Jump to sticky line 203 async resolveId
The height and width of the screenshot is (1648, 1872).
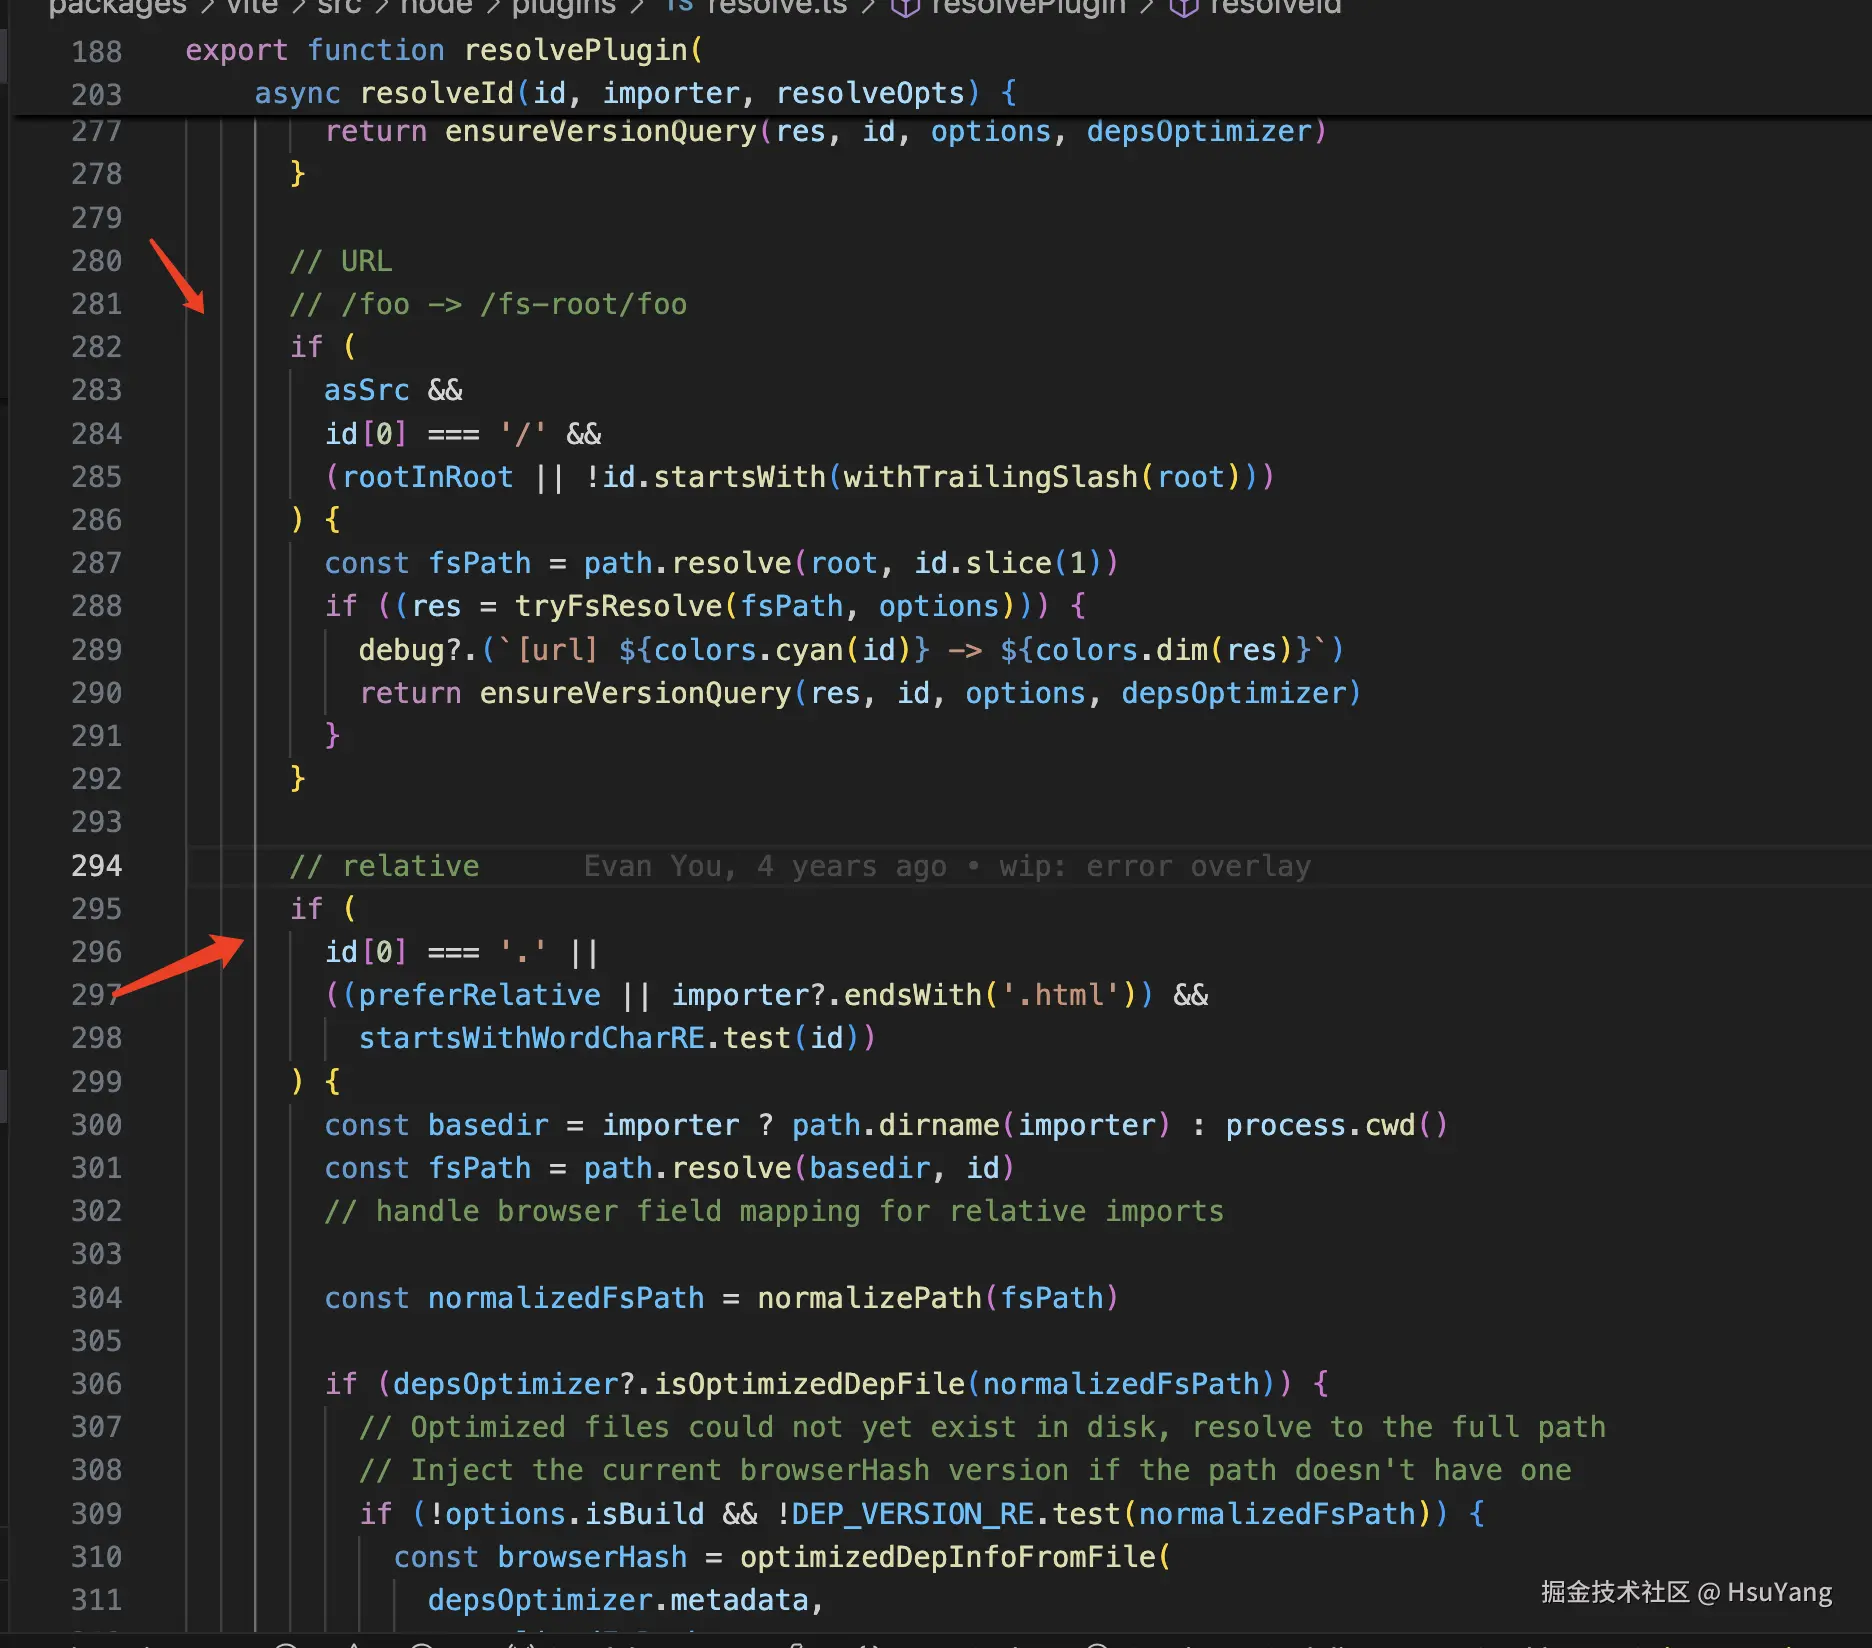click(635, 93)
